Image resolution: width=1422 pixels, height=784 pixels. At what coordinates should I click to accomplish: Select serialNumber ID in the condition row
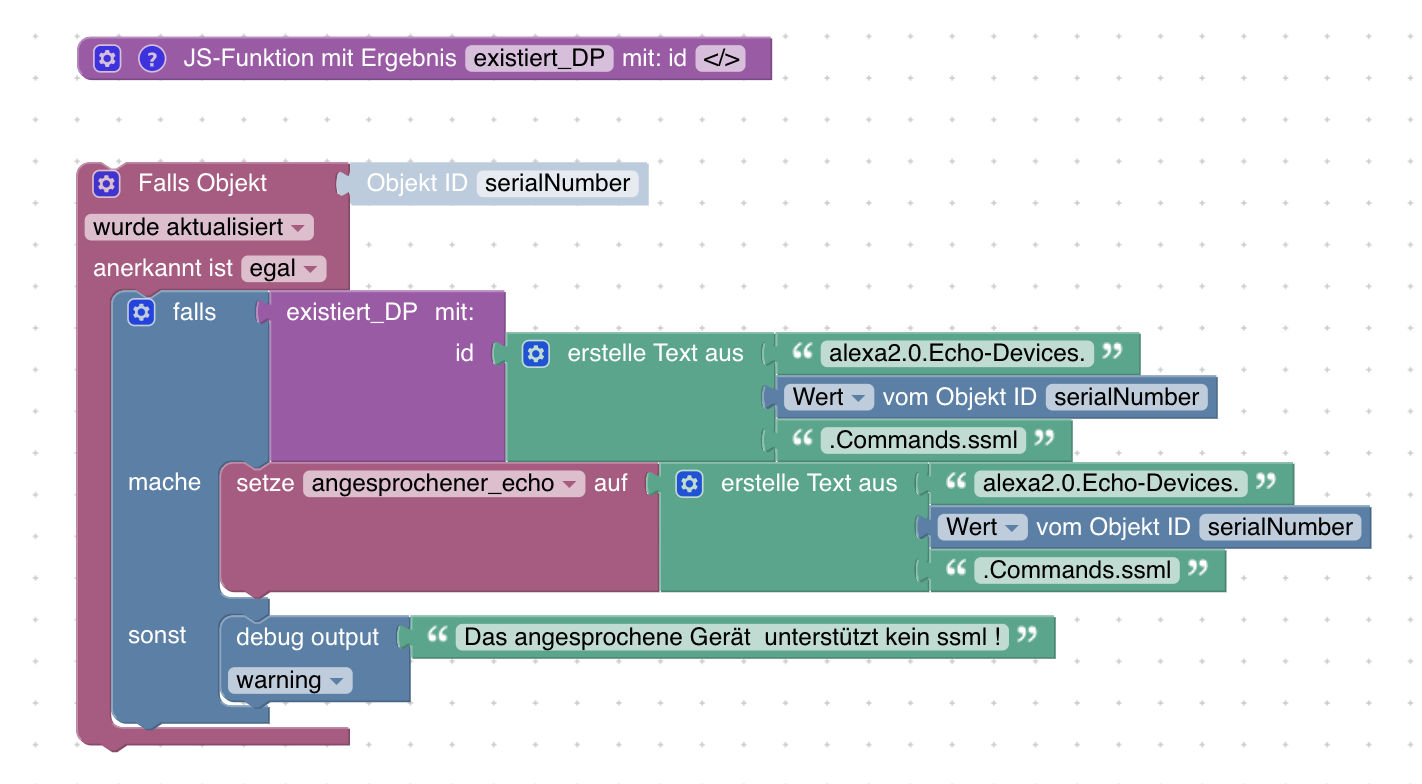[x=1127, y=398]
